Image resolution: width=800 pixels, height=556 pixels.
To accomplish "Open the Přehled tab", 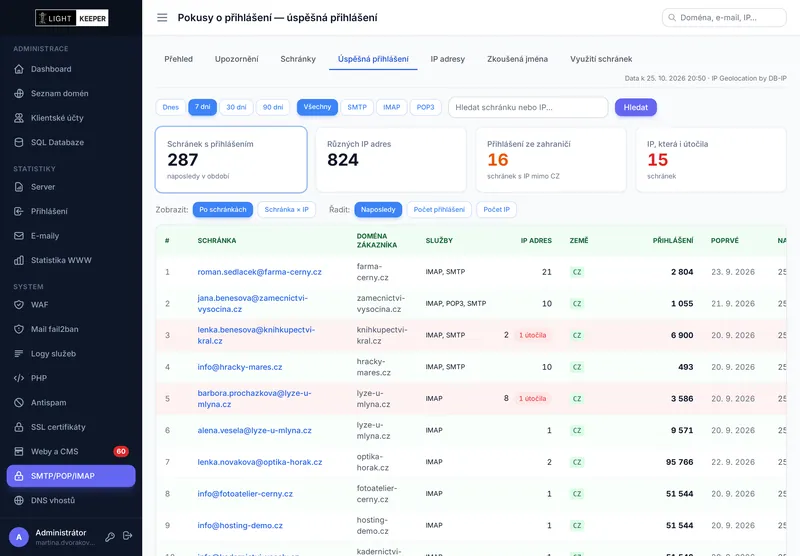I will point(179,59).
